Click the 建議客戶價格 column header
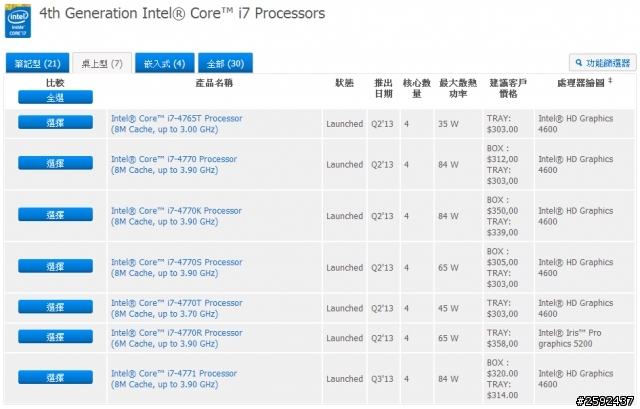This screenshot has width=640, height=409. [x=508, y=88]
